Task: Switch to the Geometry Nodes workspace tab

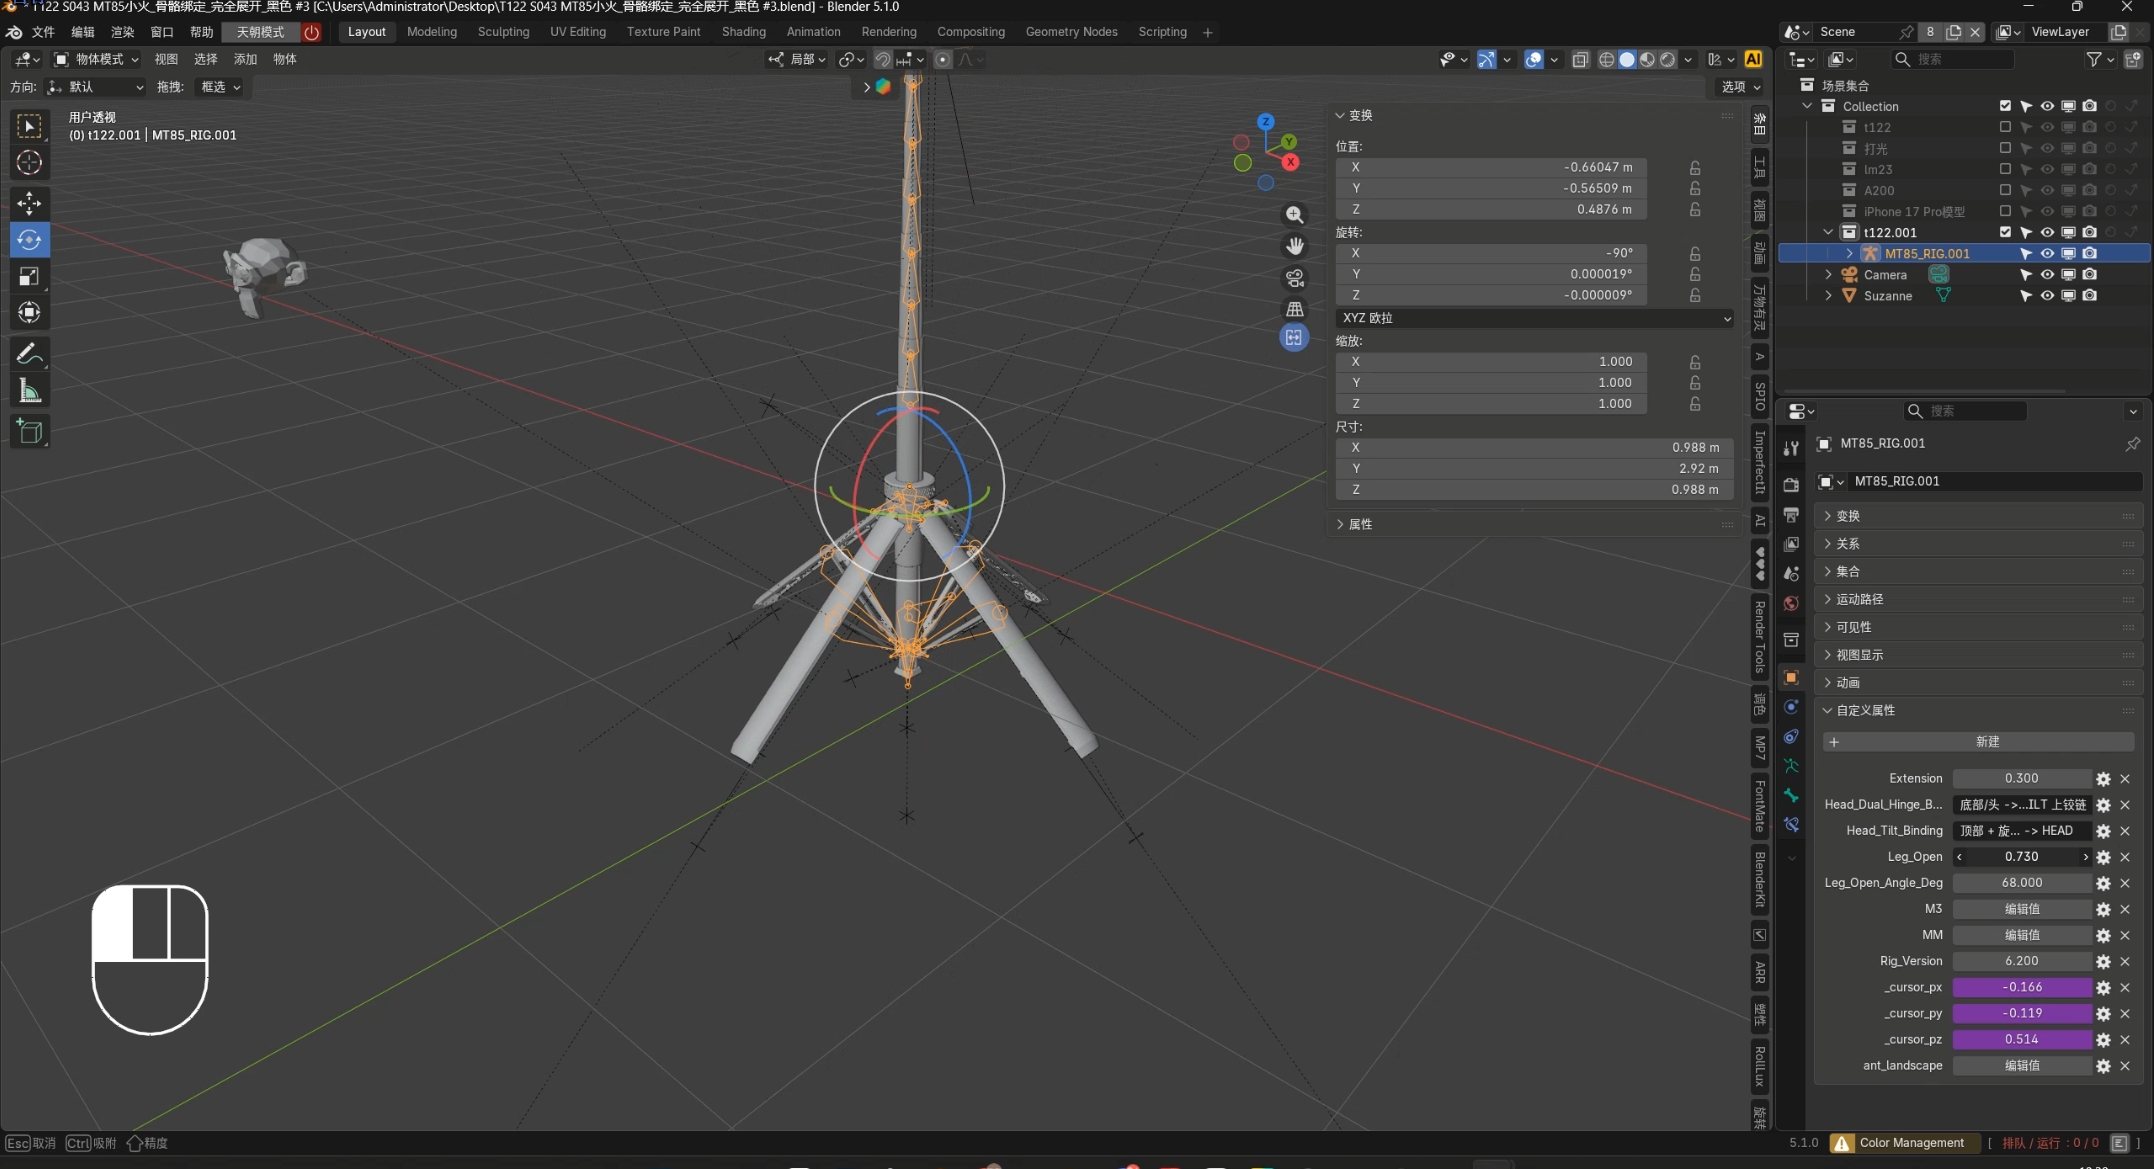Action: (1071, 32)
